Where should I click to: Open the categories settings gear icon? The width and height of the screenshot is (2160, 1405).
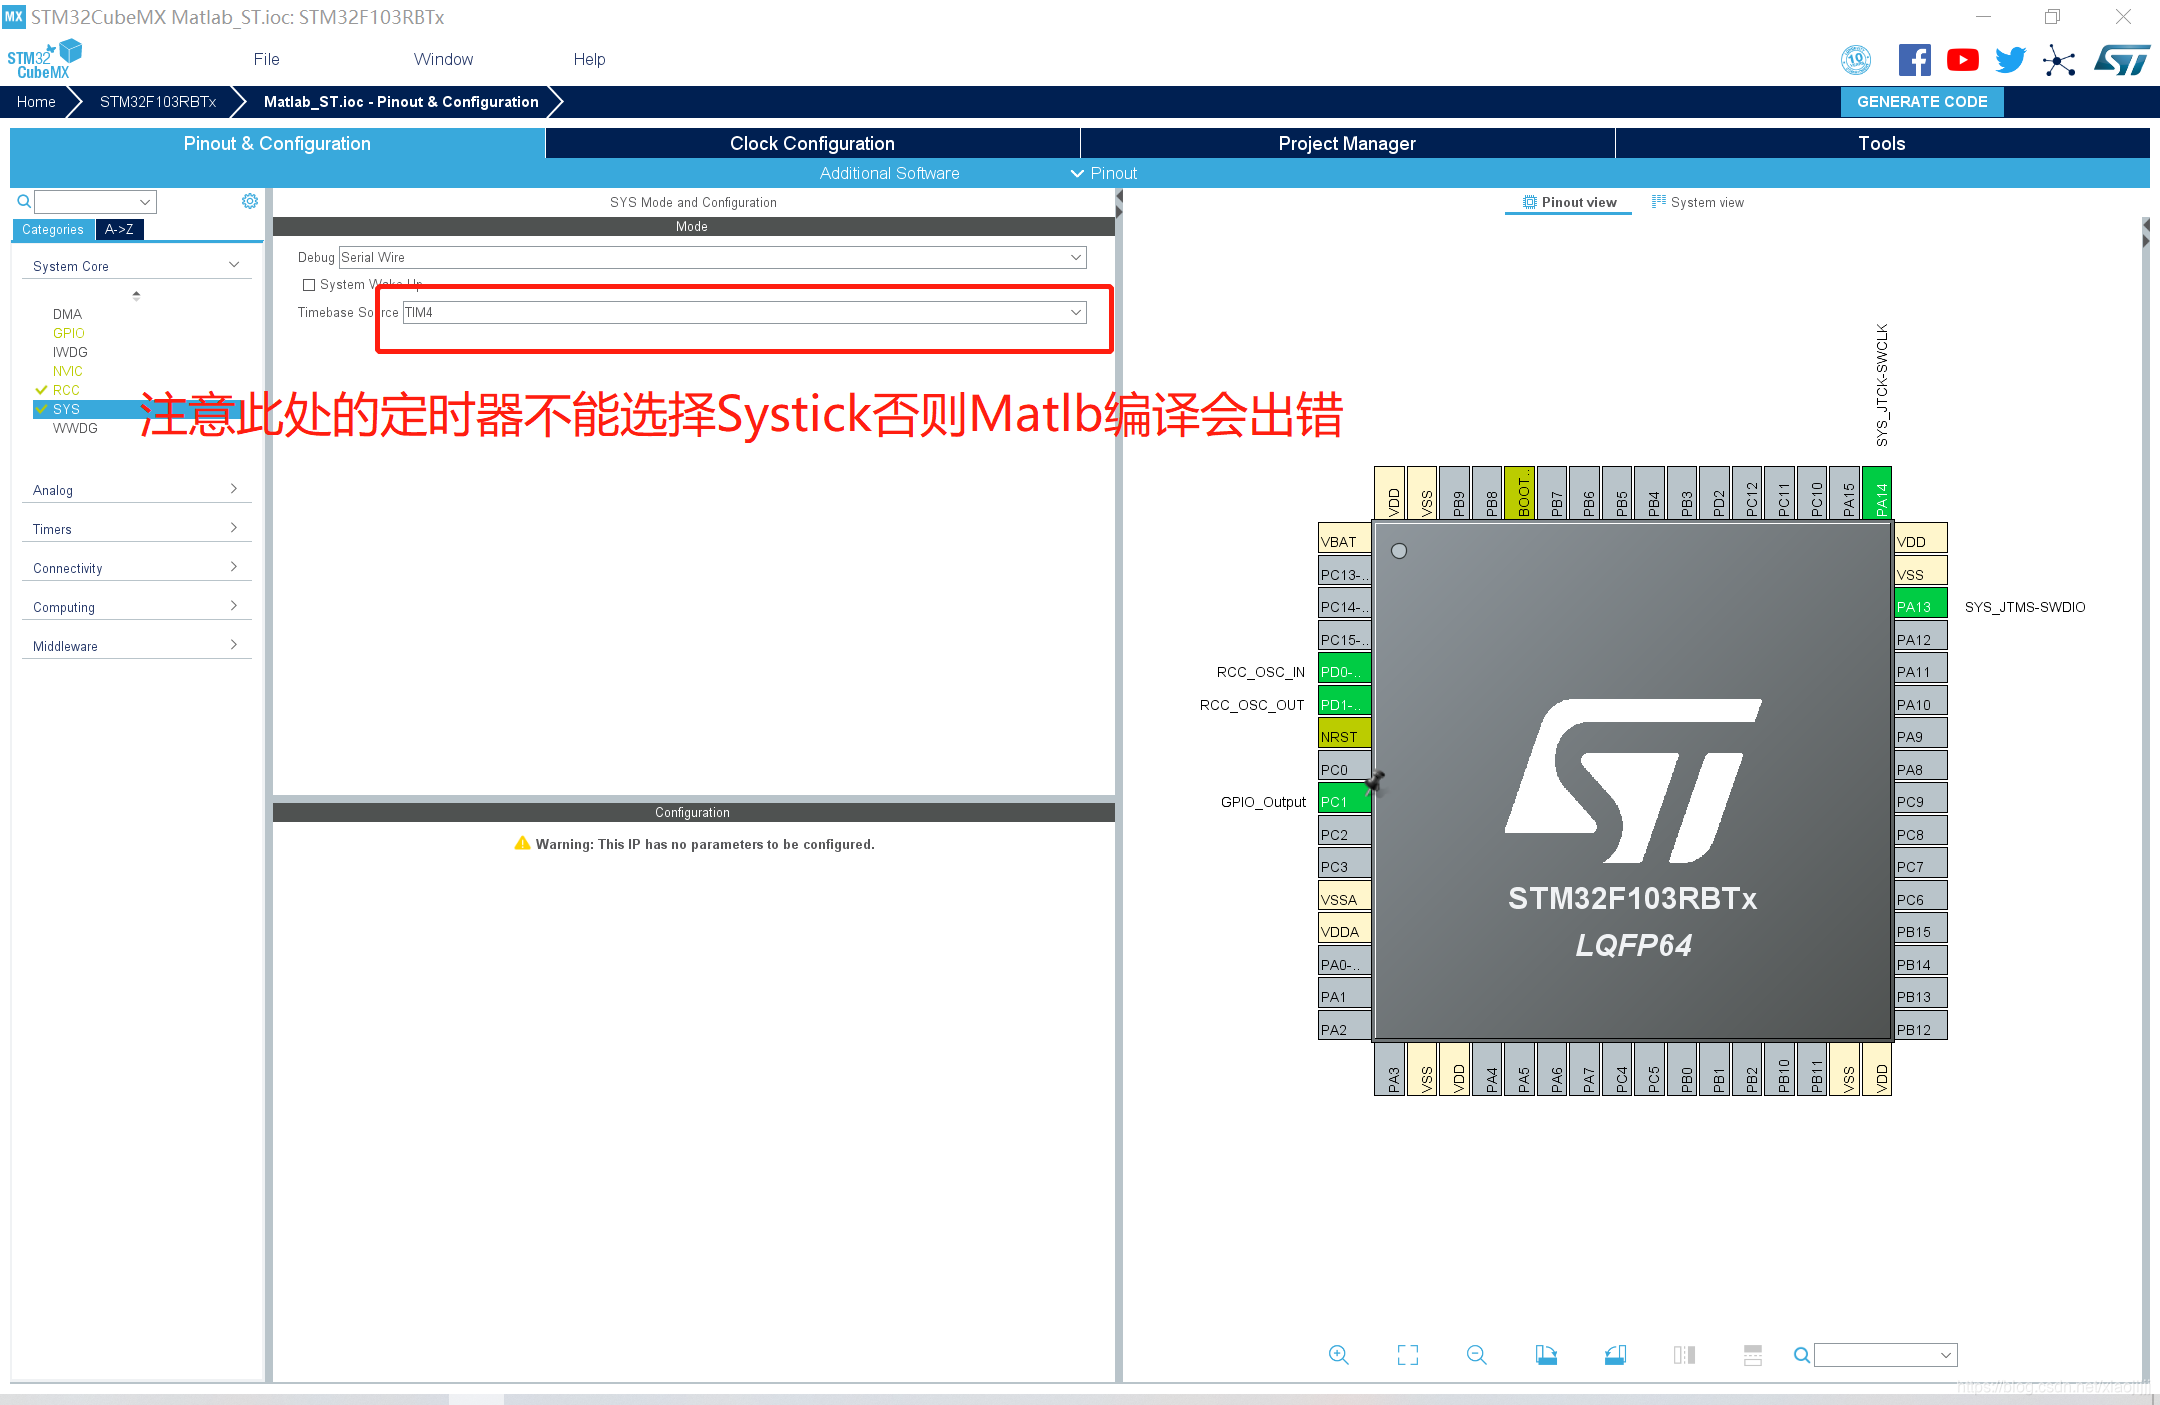(x=250, y=201)
